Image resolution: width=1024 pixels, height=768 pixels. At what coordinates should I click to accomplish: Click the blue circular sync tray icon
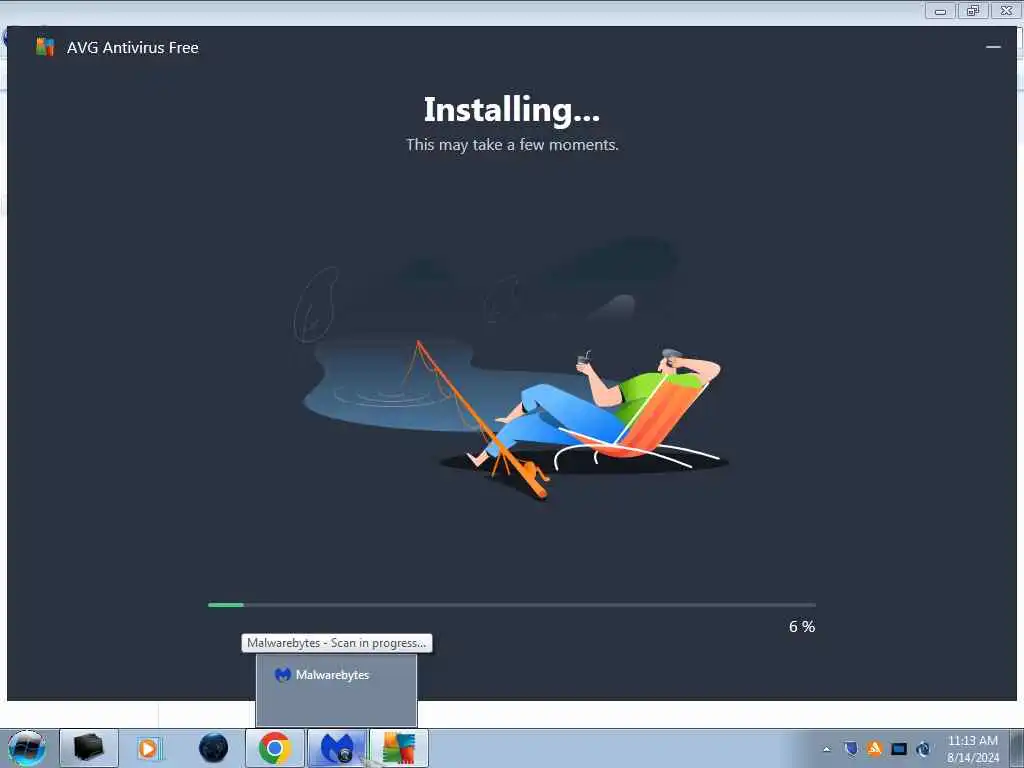point(923,748)
